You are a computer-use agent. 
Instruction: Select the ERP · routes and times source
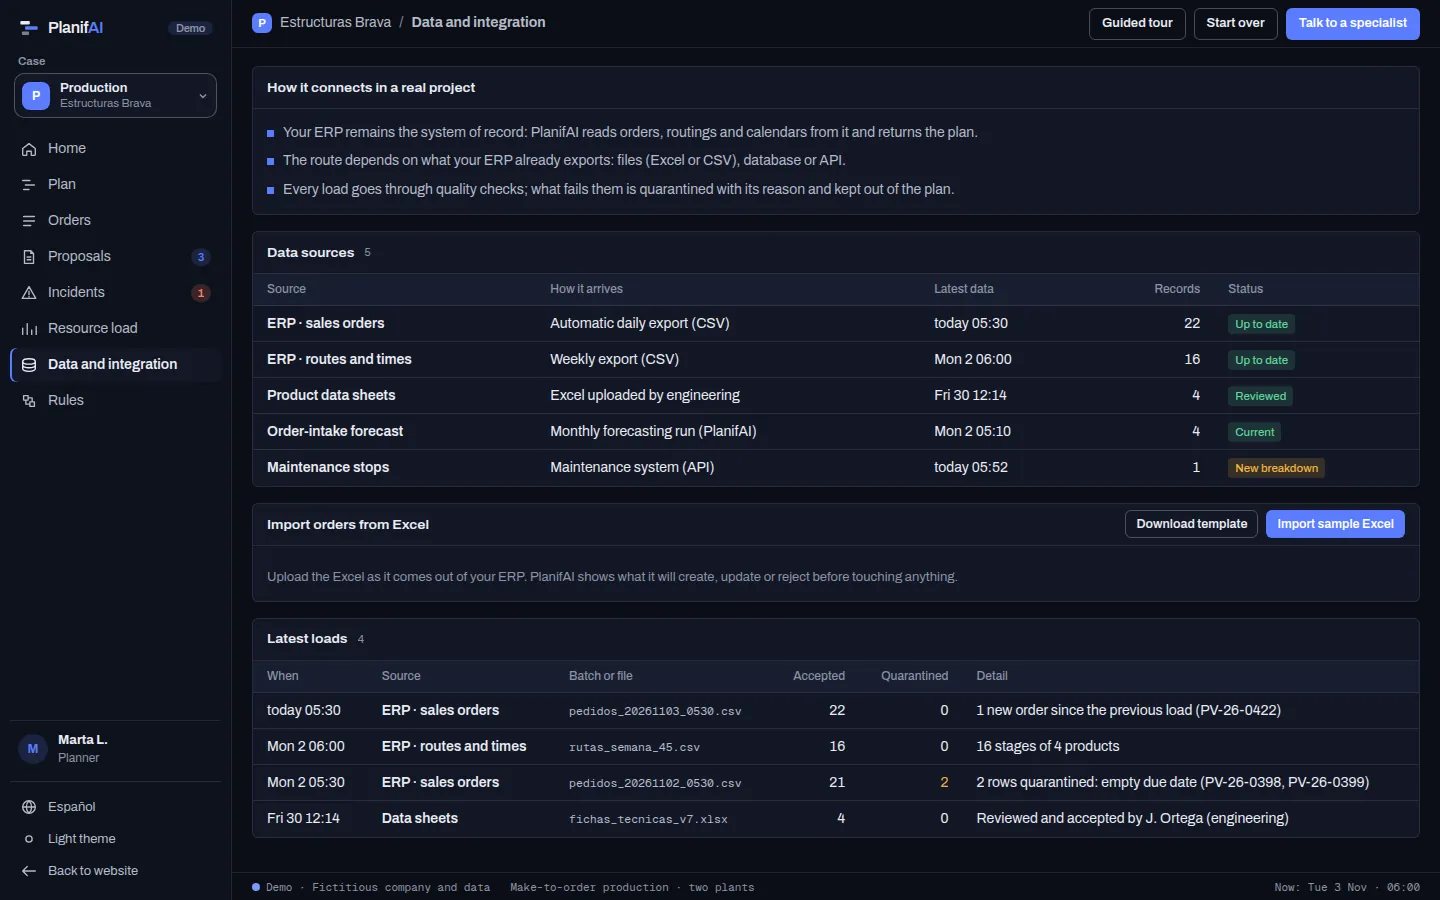pyautogui.click(x=835, y=359)
